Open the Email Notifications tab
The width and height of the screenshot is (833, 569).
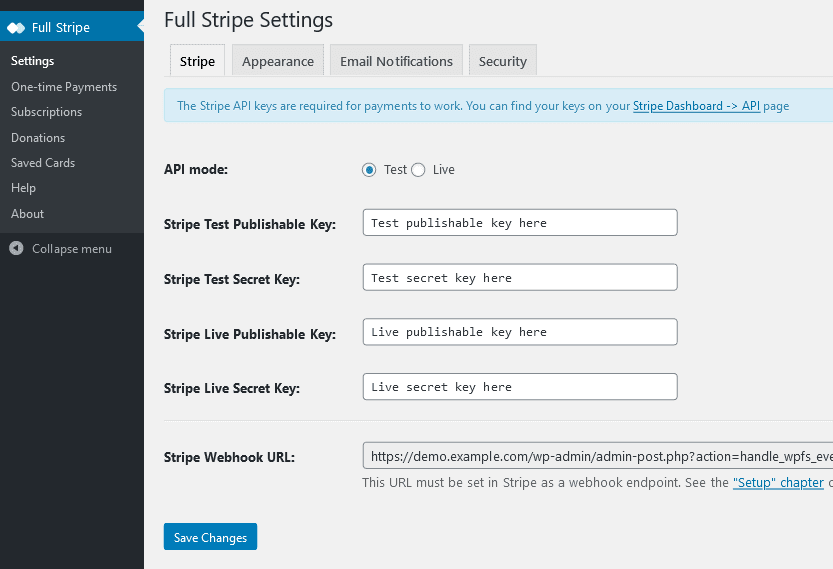(x=396, y=61)
